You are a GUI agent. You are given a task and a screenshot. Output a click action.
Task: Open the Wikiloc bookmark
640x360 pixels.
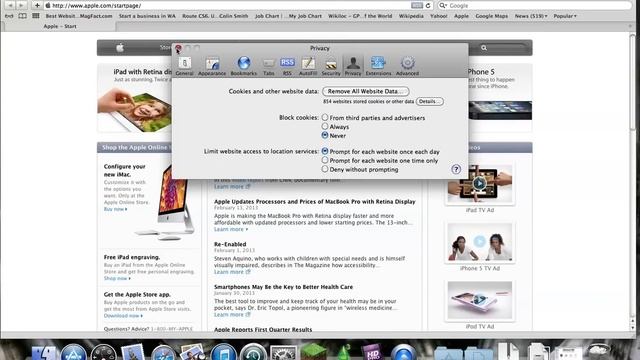click(360, 16)
